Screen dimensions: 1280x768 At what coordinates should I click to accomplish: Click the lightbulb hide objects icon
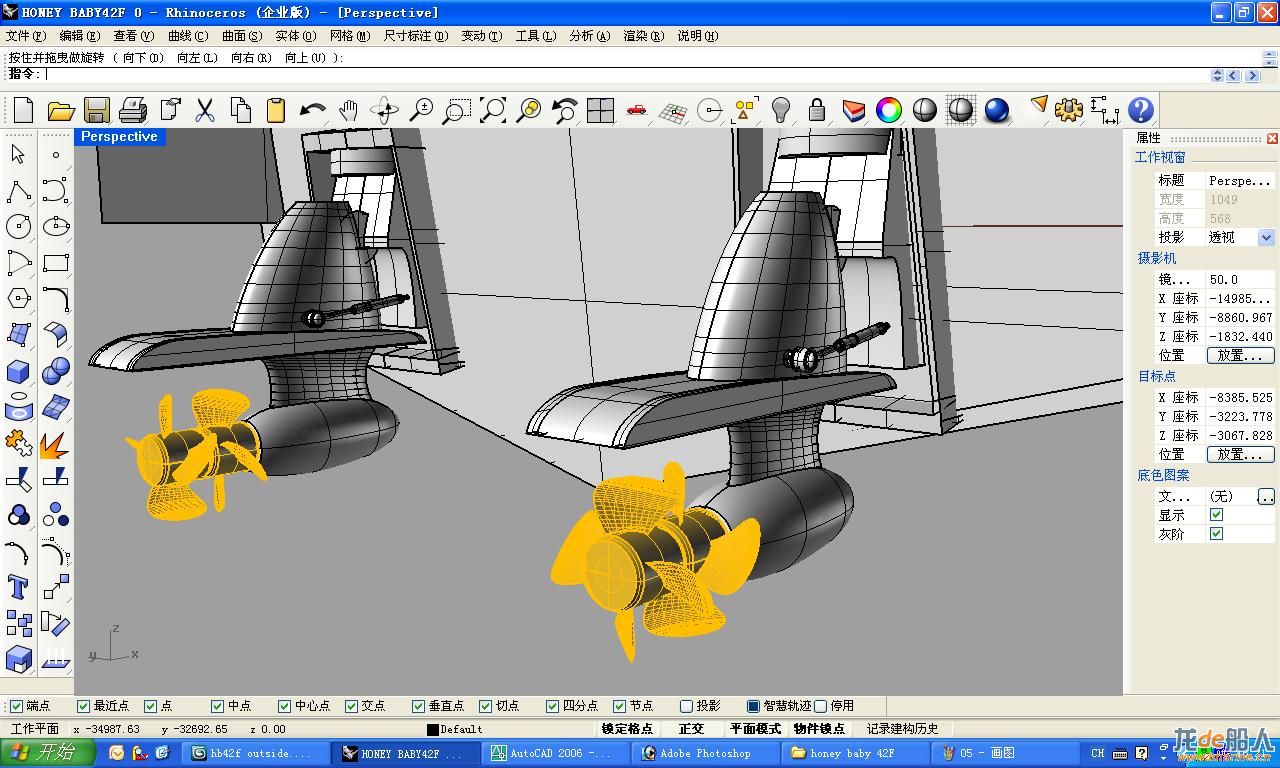(781, 110)
